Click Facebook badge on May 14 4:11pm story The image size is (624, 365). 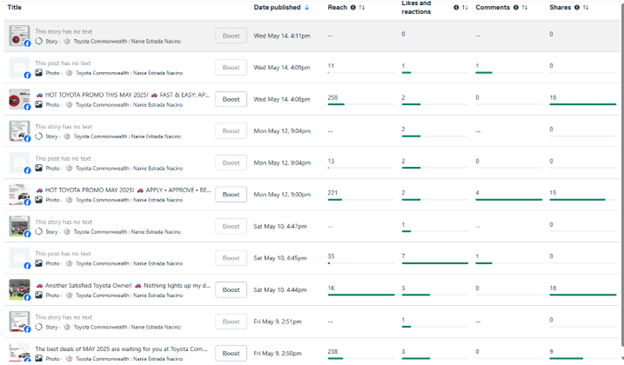point(27,43)
